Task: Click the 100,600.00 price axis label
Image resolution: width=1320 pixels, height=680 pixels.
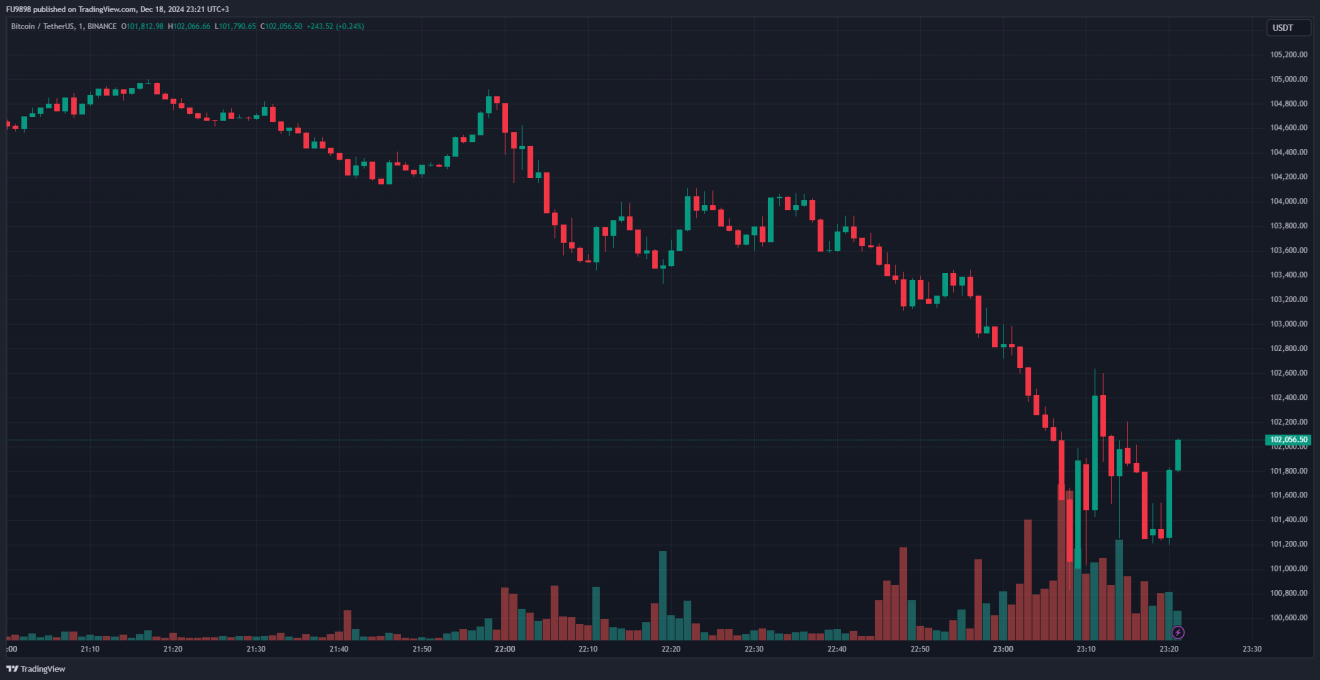Action: tap(1289, 617)
